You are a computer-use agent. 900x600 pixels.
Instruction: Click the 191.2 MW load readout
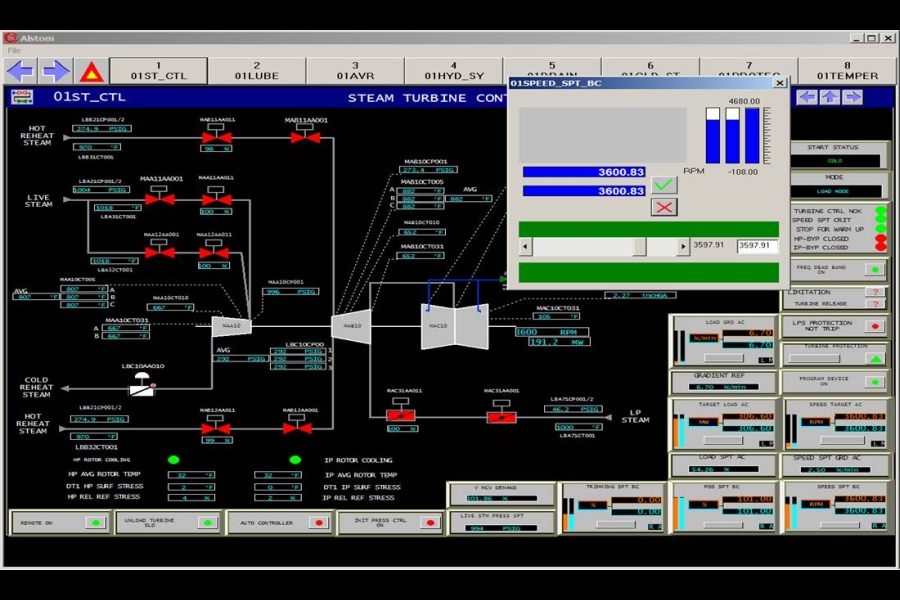(559, 342)
